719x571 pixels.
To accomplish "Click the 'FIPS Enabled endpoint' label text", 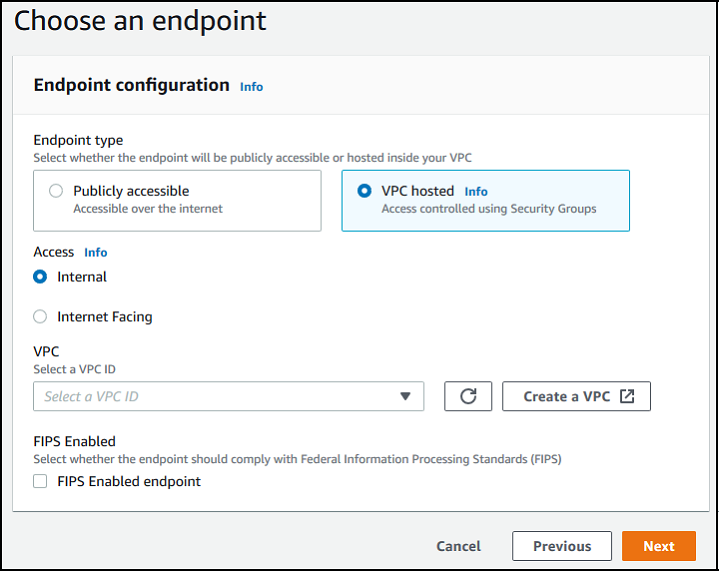I will tap(129, 481).
